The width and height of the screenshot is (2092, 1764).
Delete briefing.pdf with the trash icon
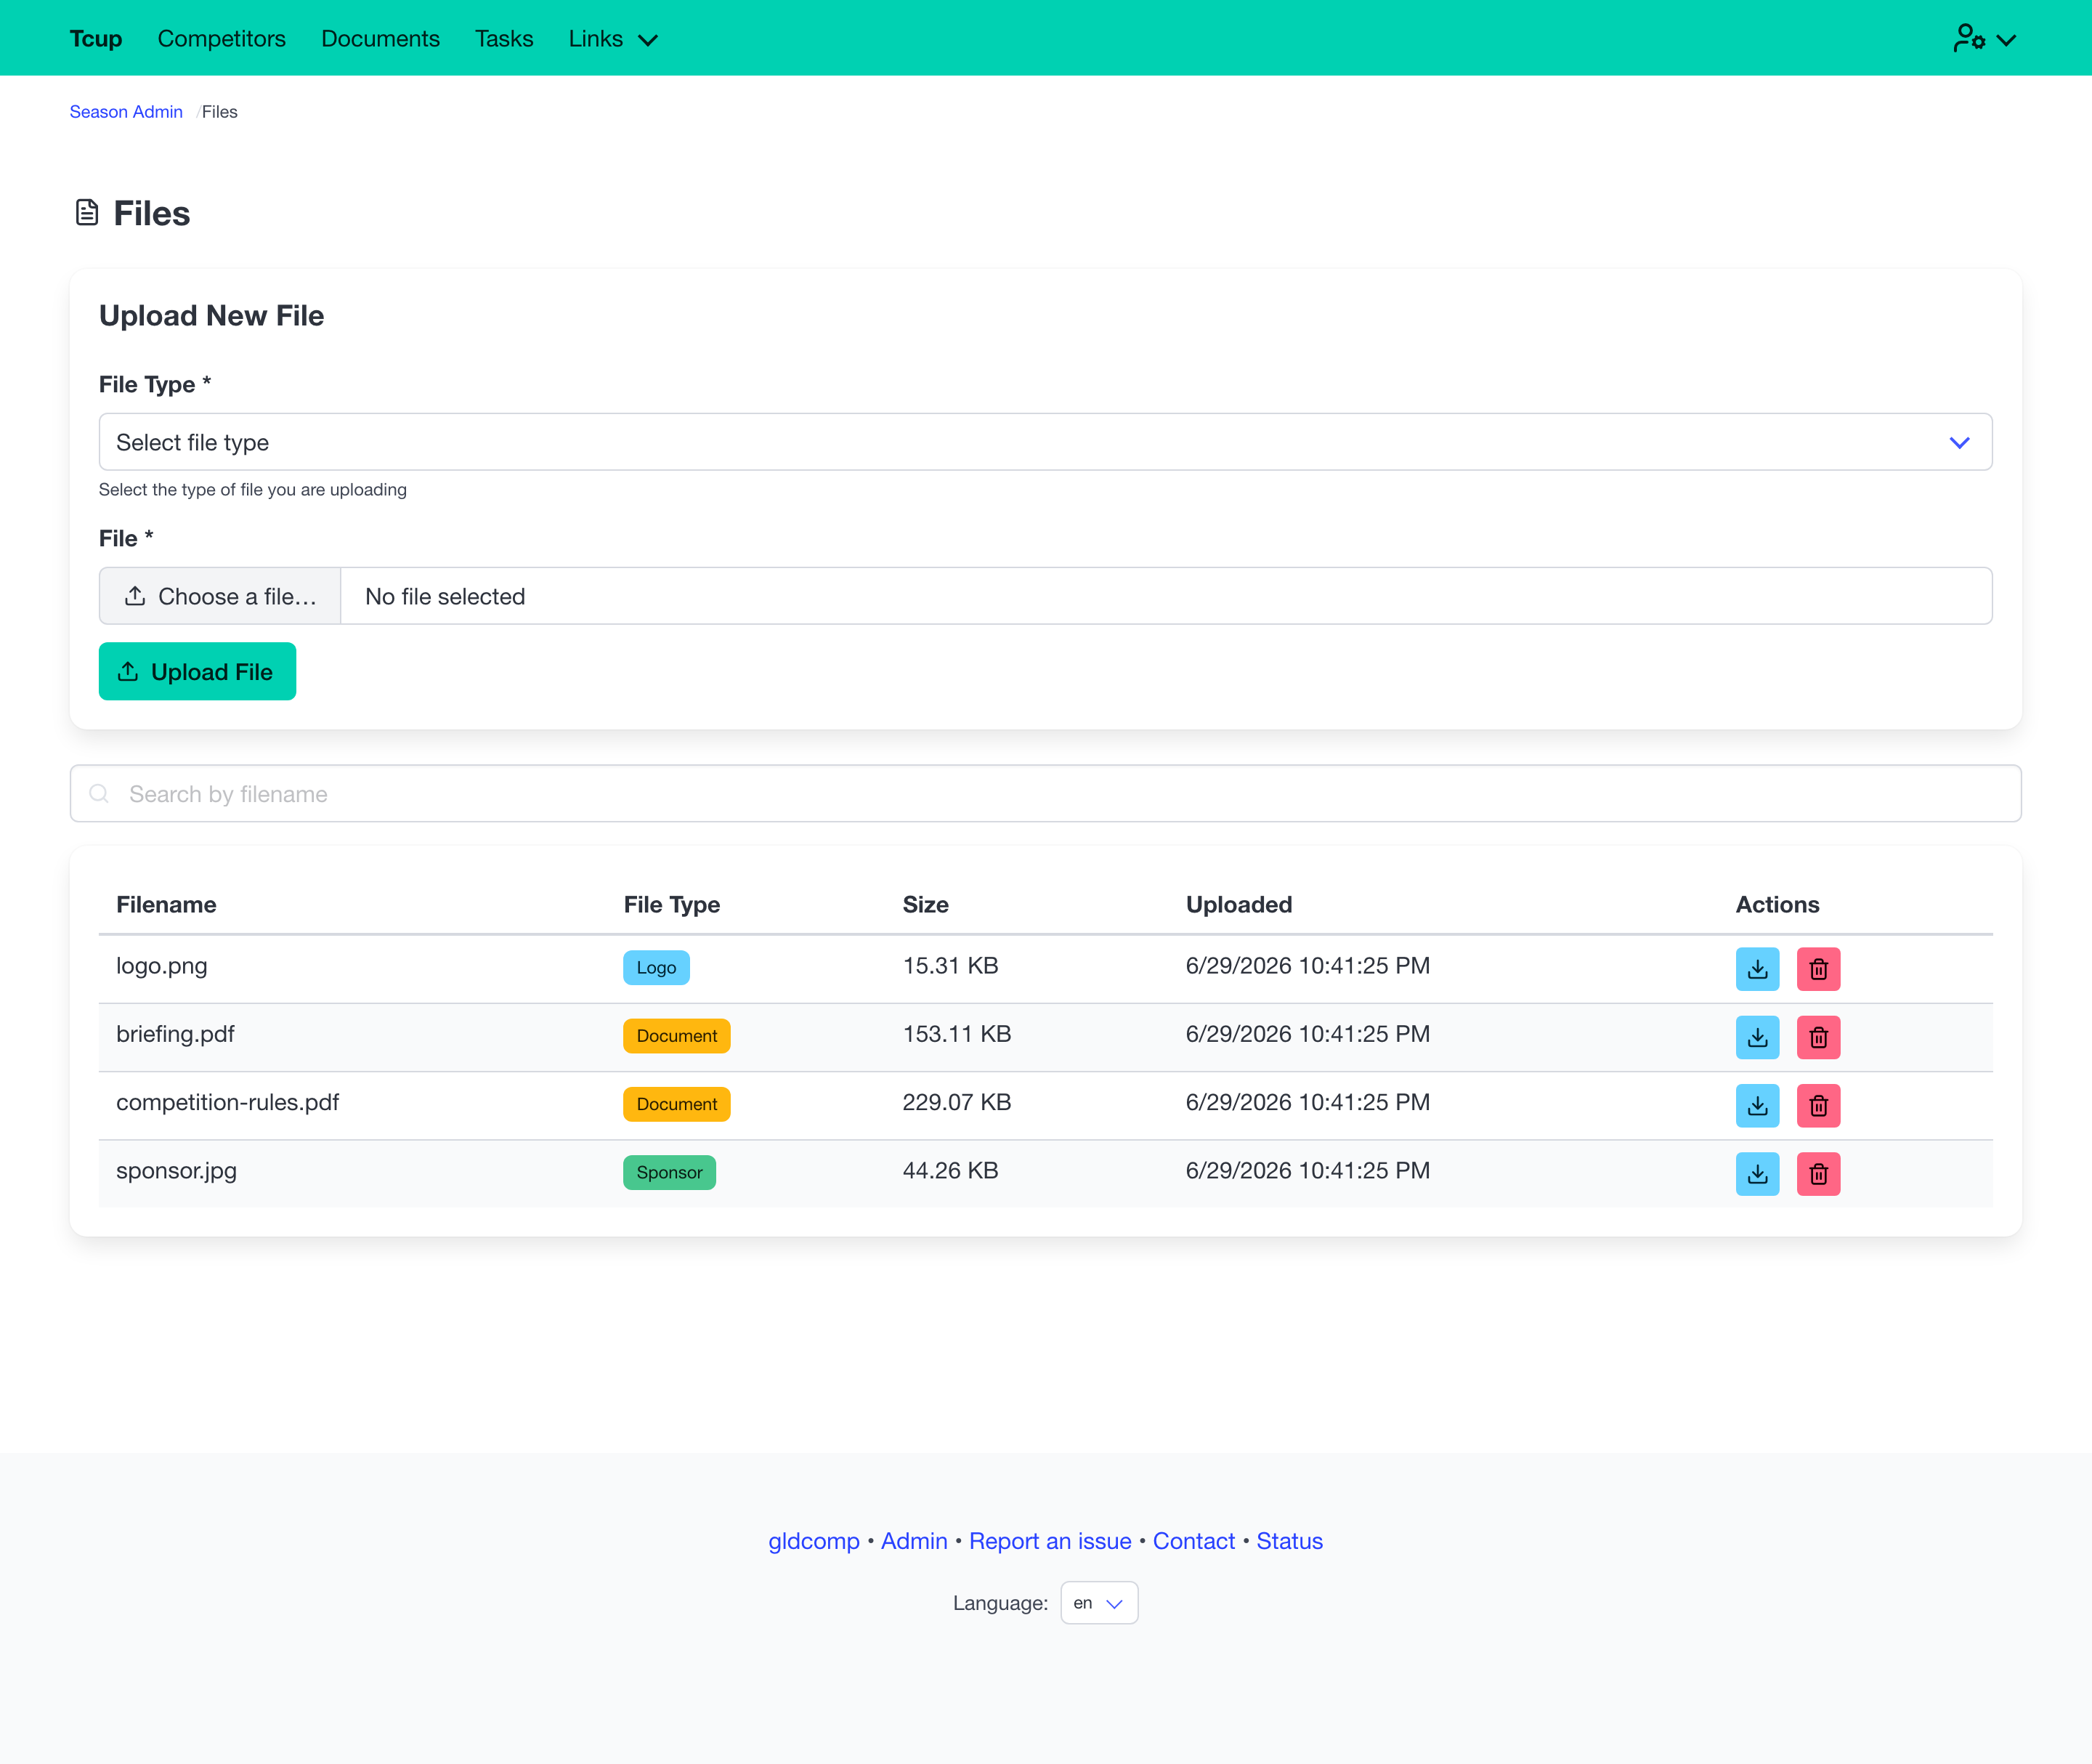(1818, 1037)
